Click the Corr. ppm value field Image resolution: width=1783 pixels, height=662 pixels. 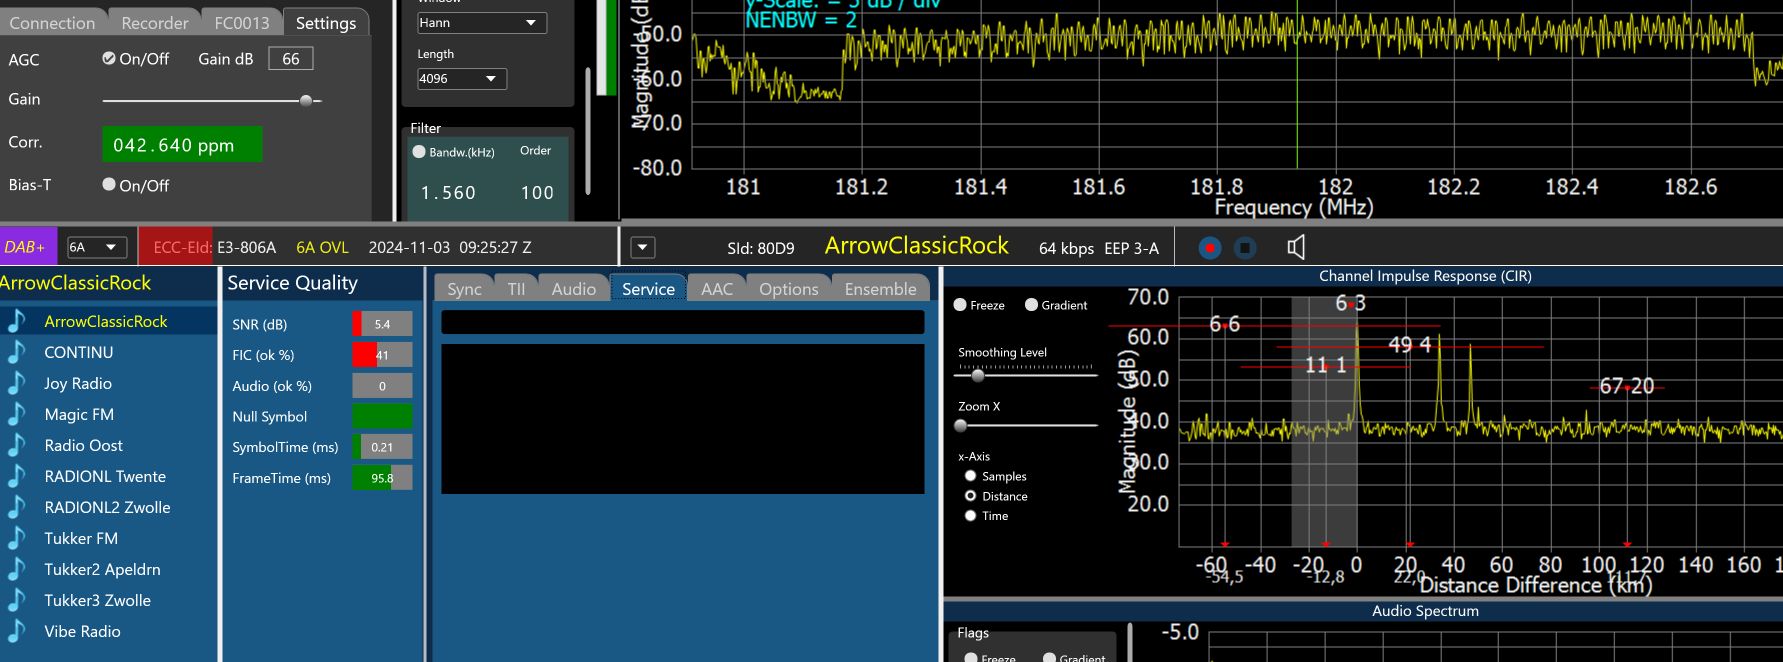point(181,145)
